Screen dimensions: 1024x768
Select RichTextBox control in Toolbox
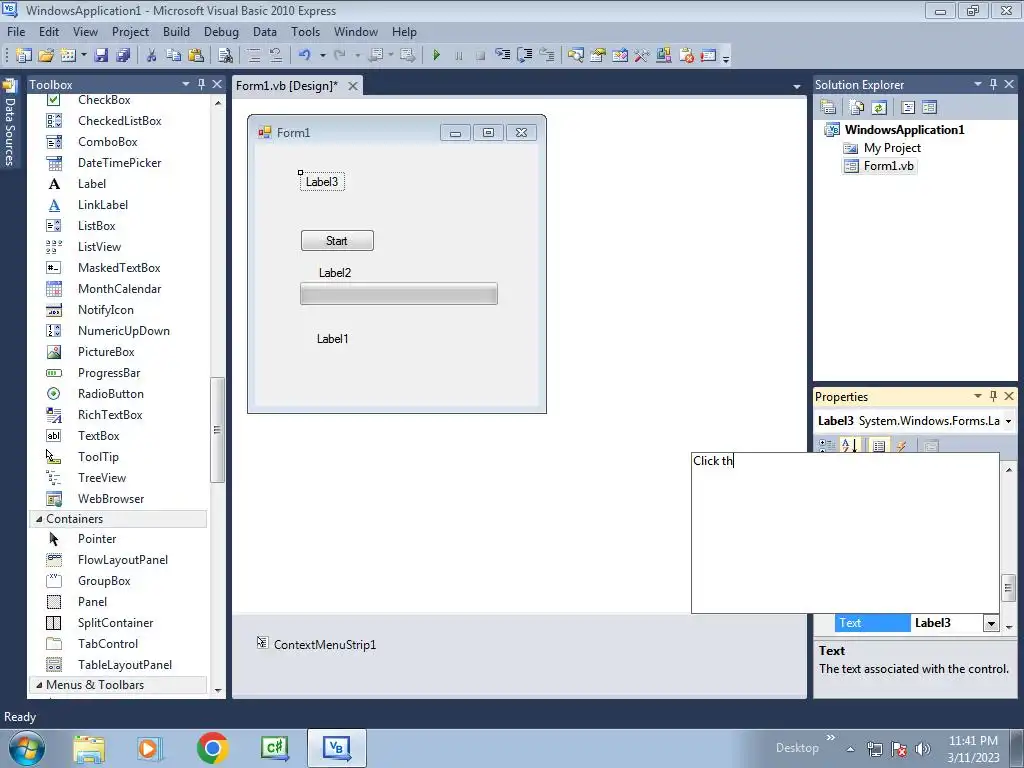(110, 415)
